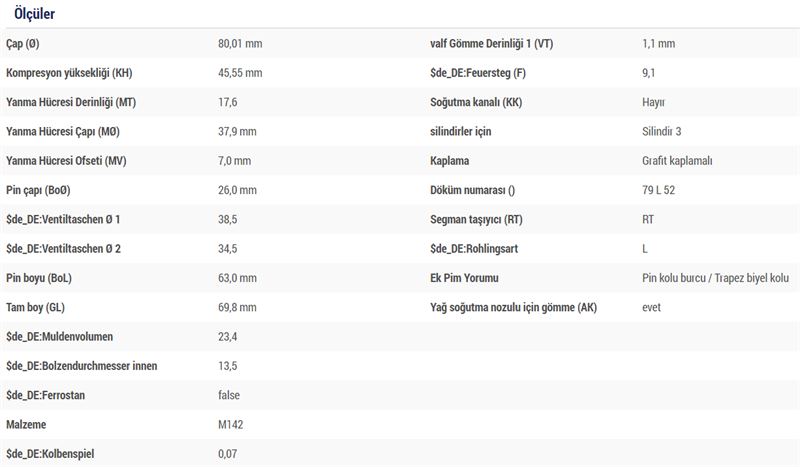Click the Soğutma kanalı (KK) value Hayır

[x=653, y=102]
